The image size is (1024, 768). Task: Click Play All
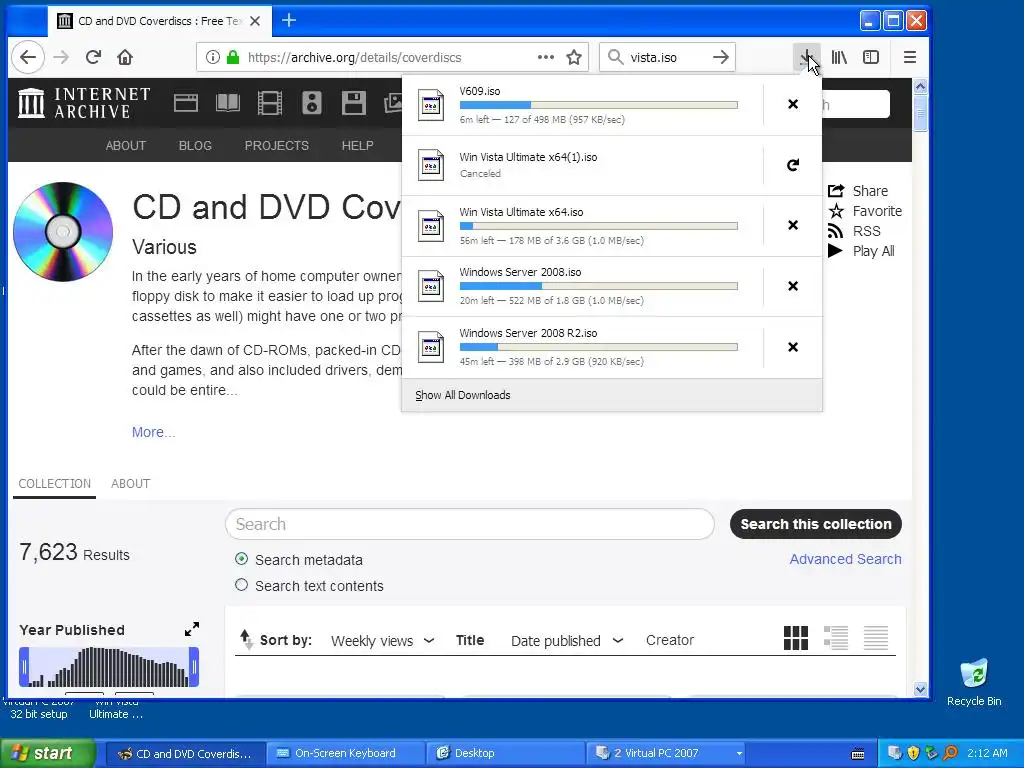click(x=861, y=251)
